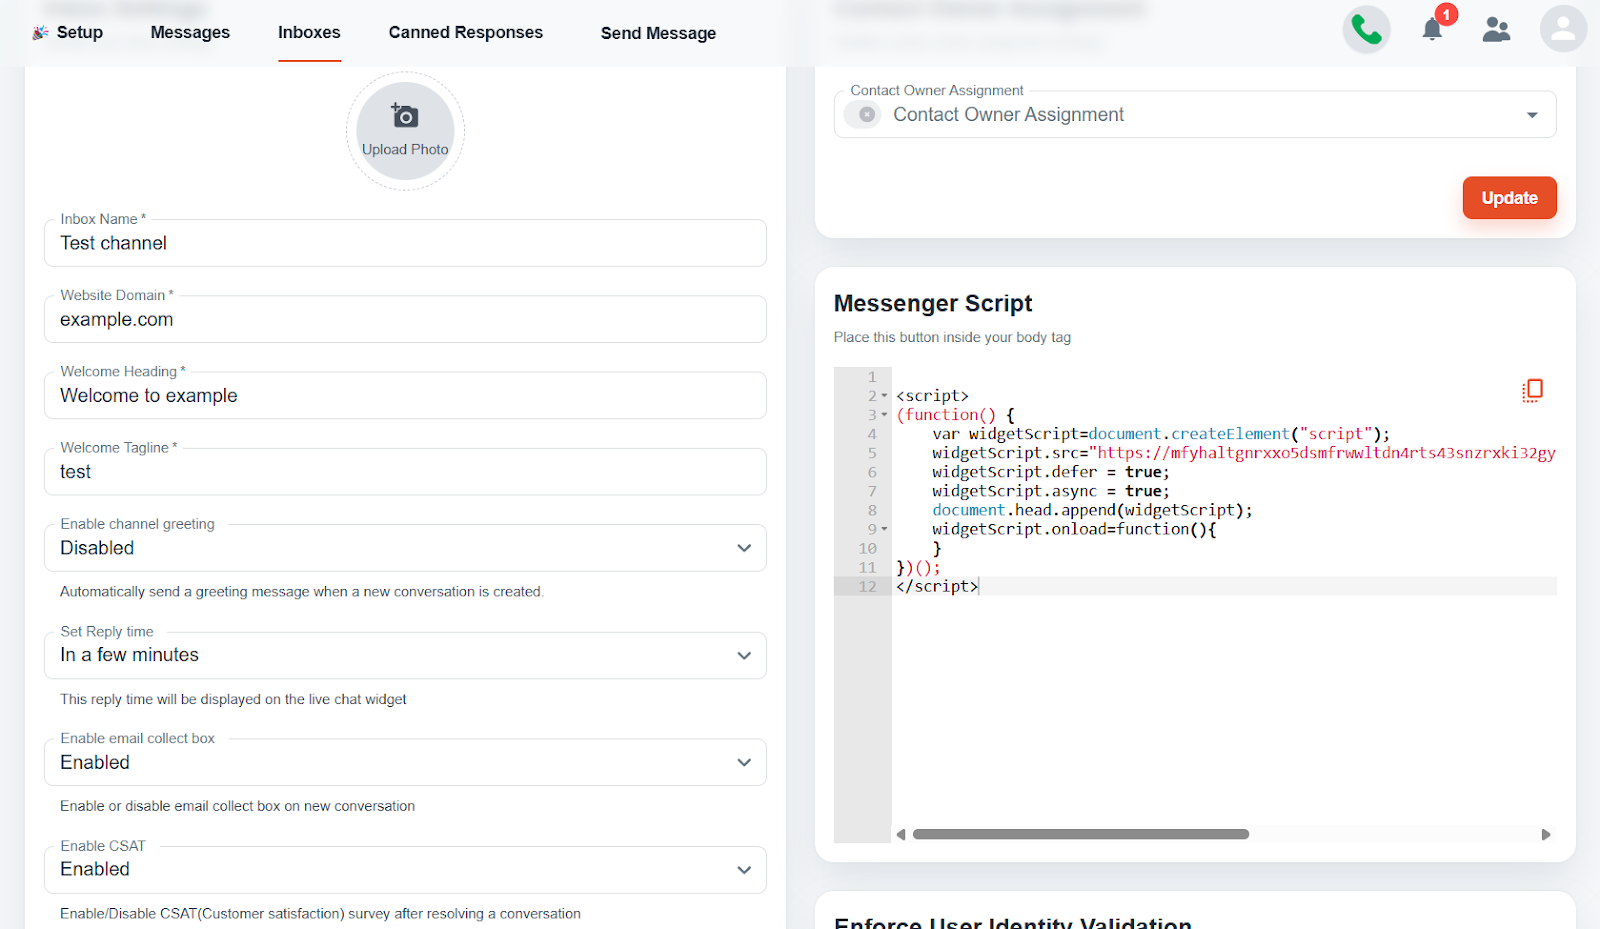Click the code editor horizontal scrollbar
Viewport: 1600px width, 929px height.
[1081, 834]
